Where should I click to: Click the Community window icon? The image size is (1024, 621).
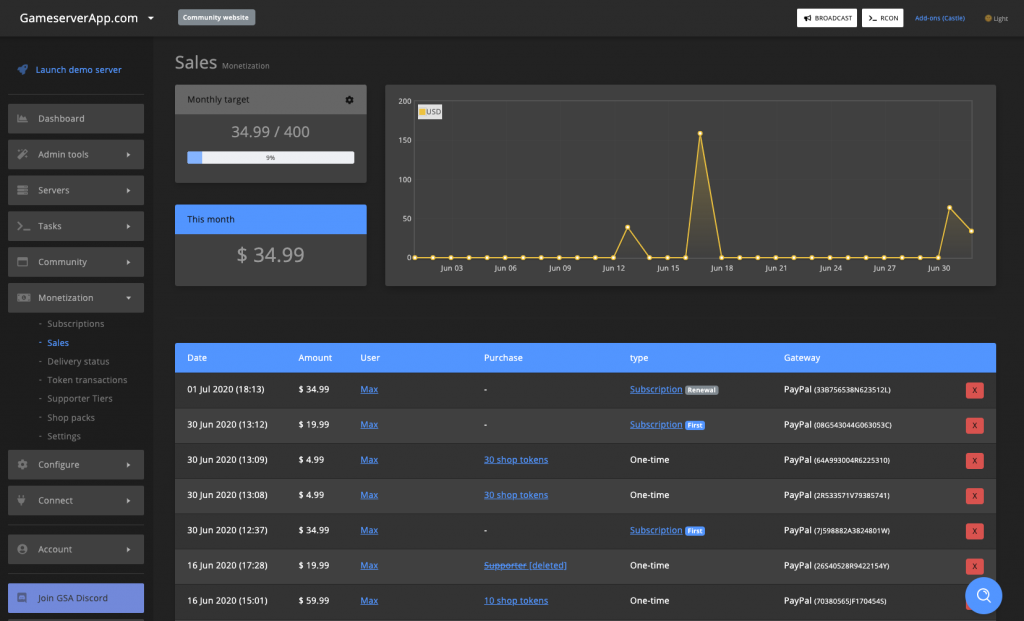[23, 262]
